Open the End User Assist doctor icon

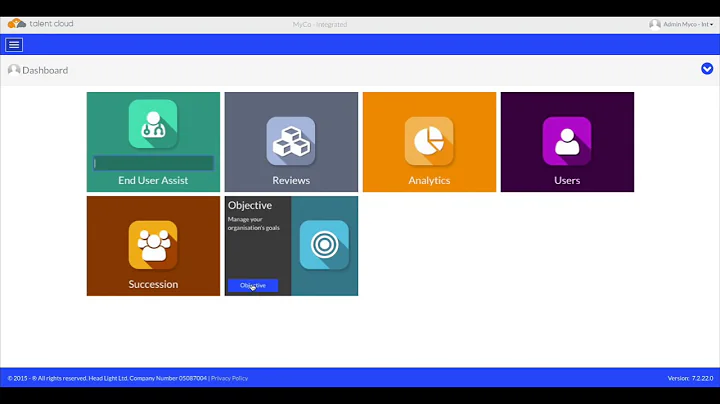153,124
